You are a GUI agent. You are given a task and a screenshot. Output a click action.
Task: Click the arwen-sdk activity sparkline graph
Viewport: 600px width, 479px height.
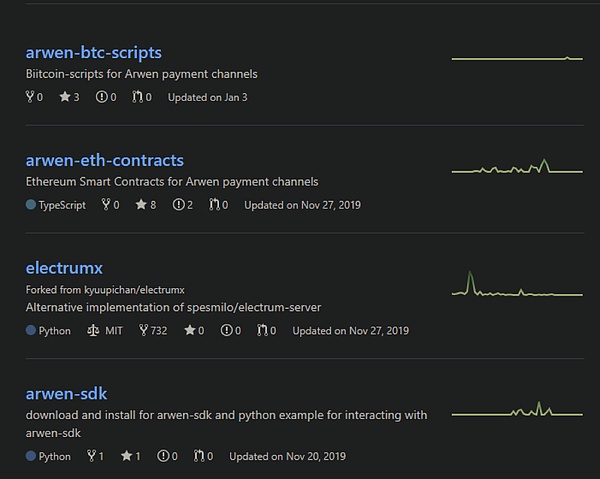point(516,410)
